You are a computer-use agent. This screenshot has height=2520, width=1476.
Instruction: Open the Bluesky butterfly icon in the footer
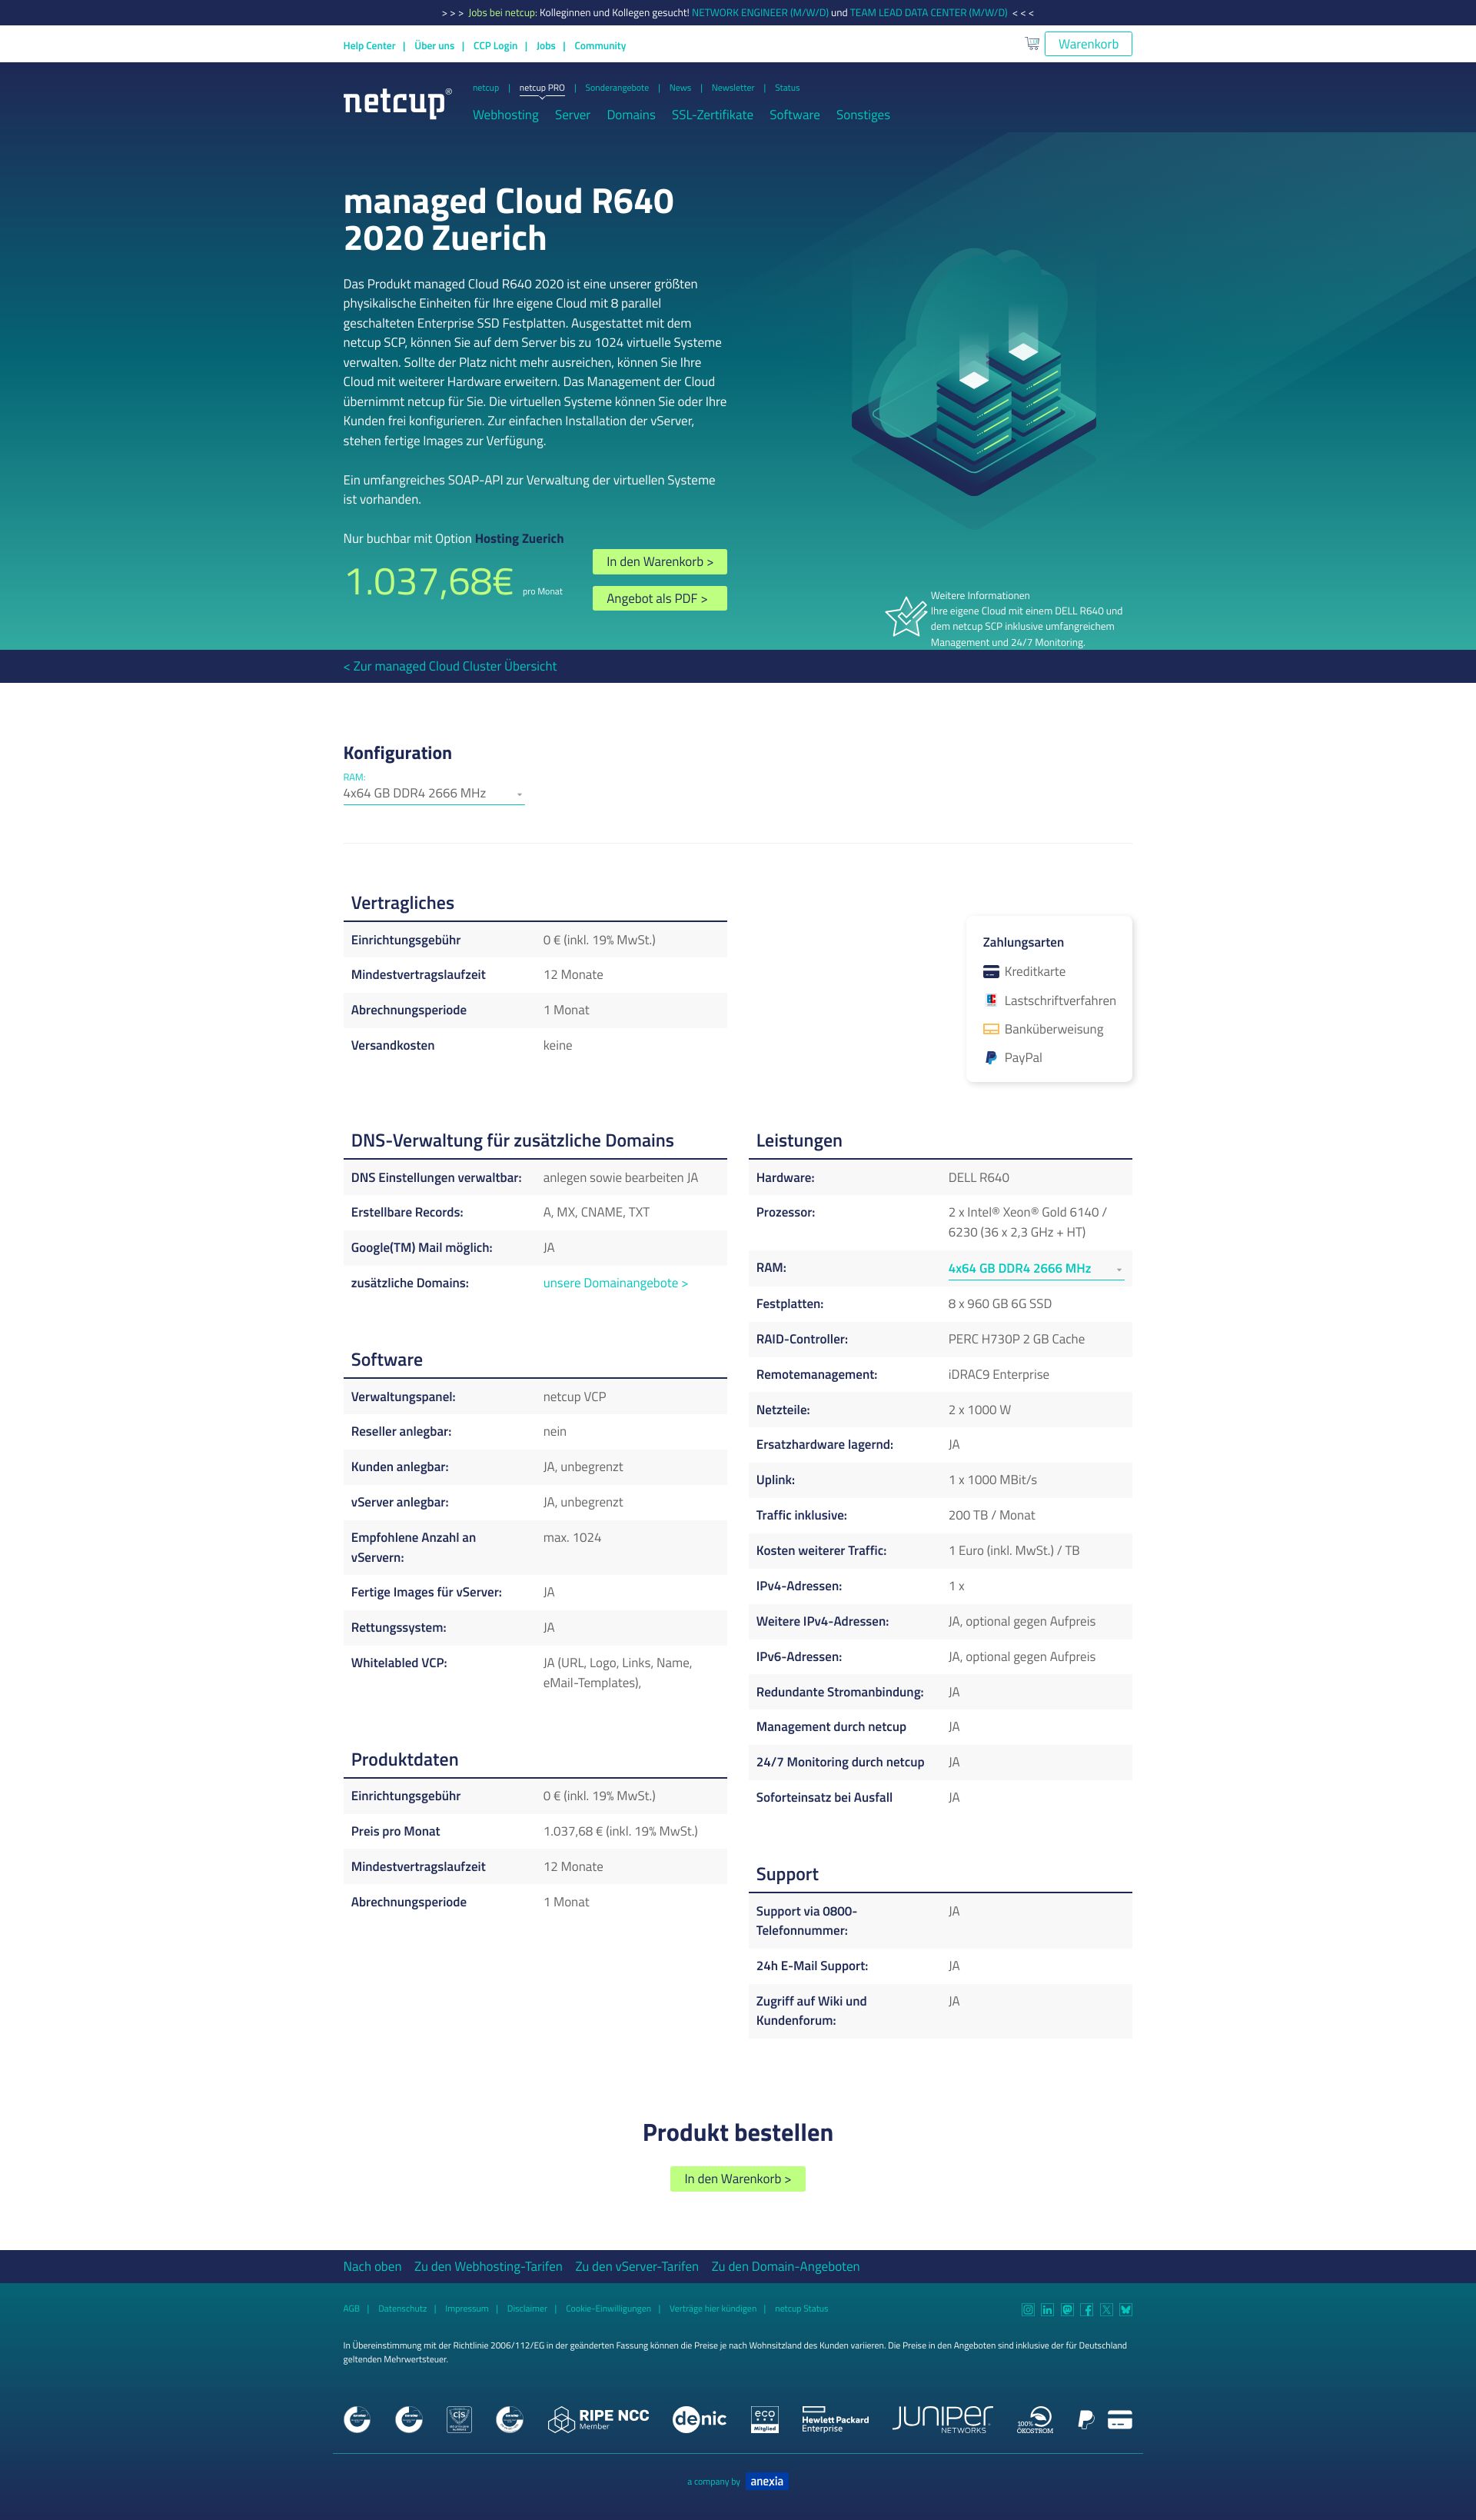[x=1126, y=2309]
